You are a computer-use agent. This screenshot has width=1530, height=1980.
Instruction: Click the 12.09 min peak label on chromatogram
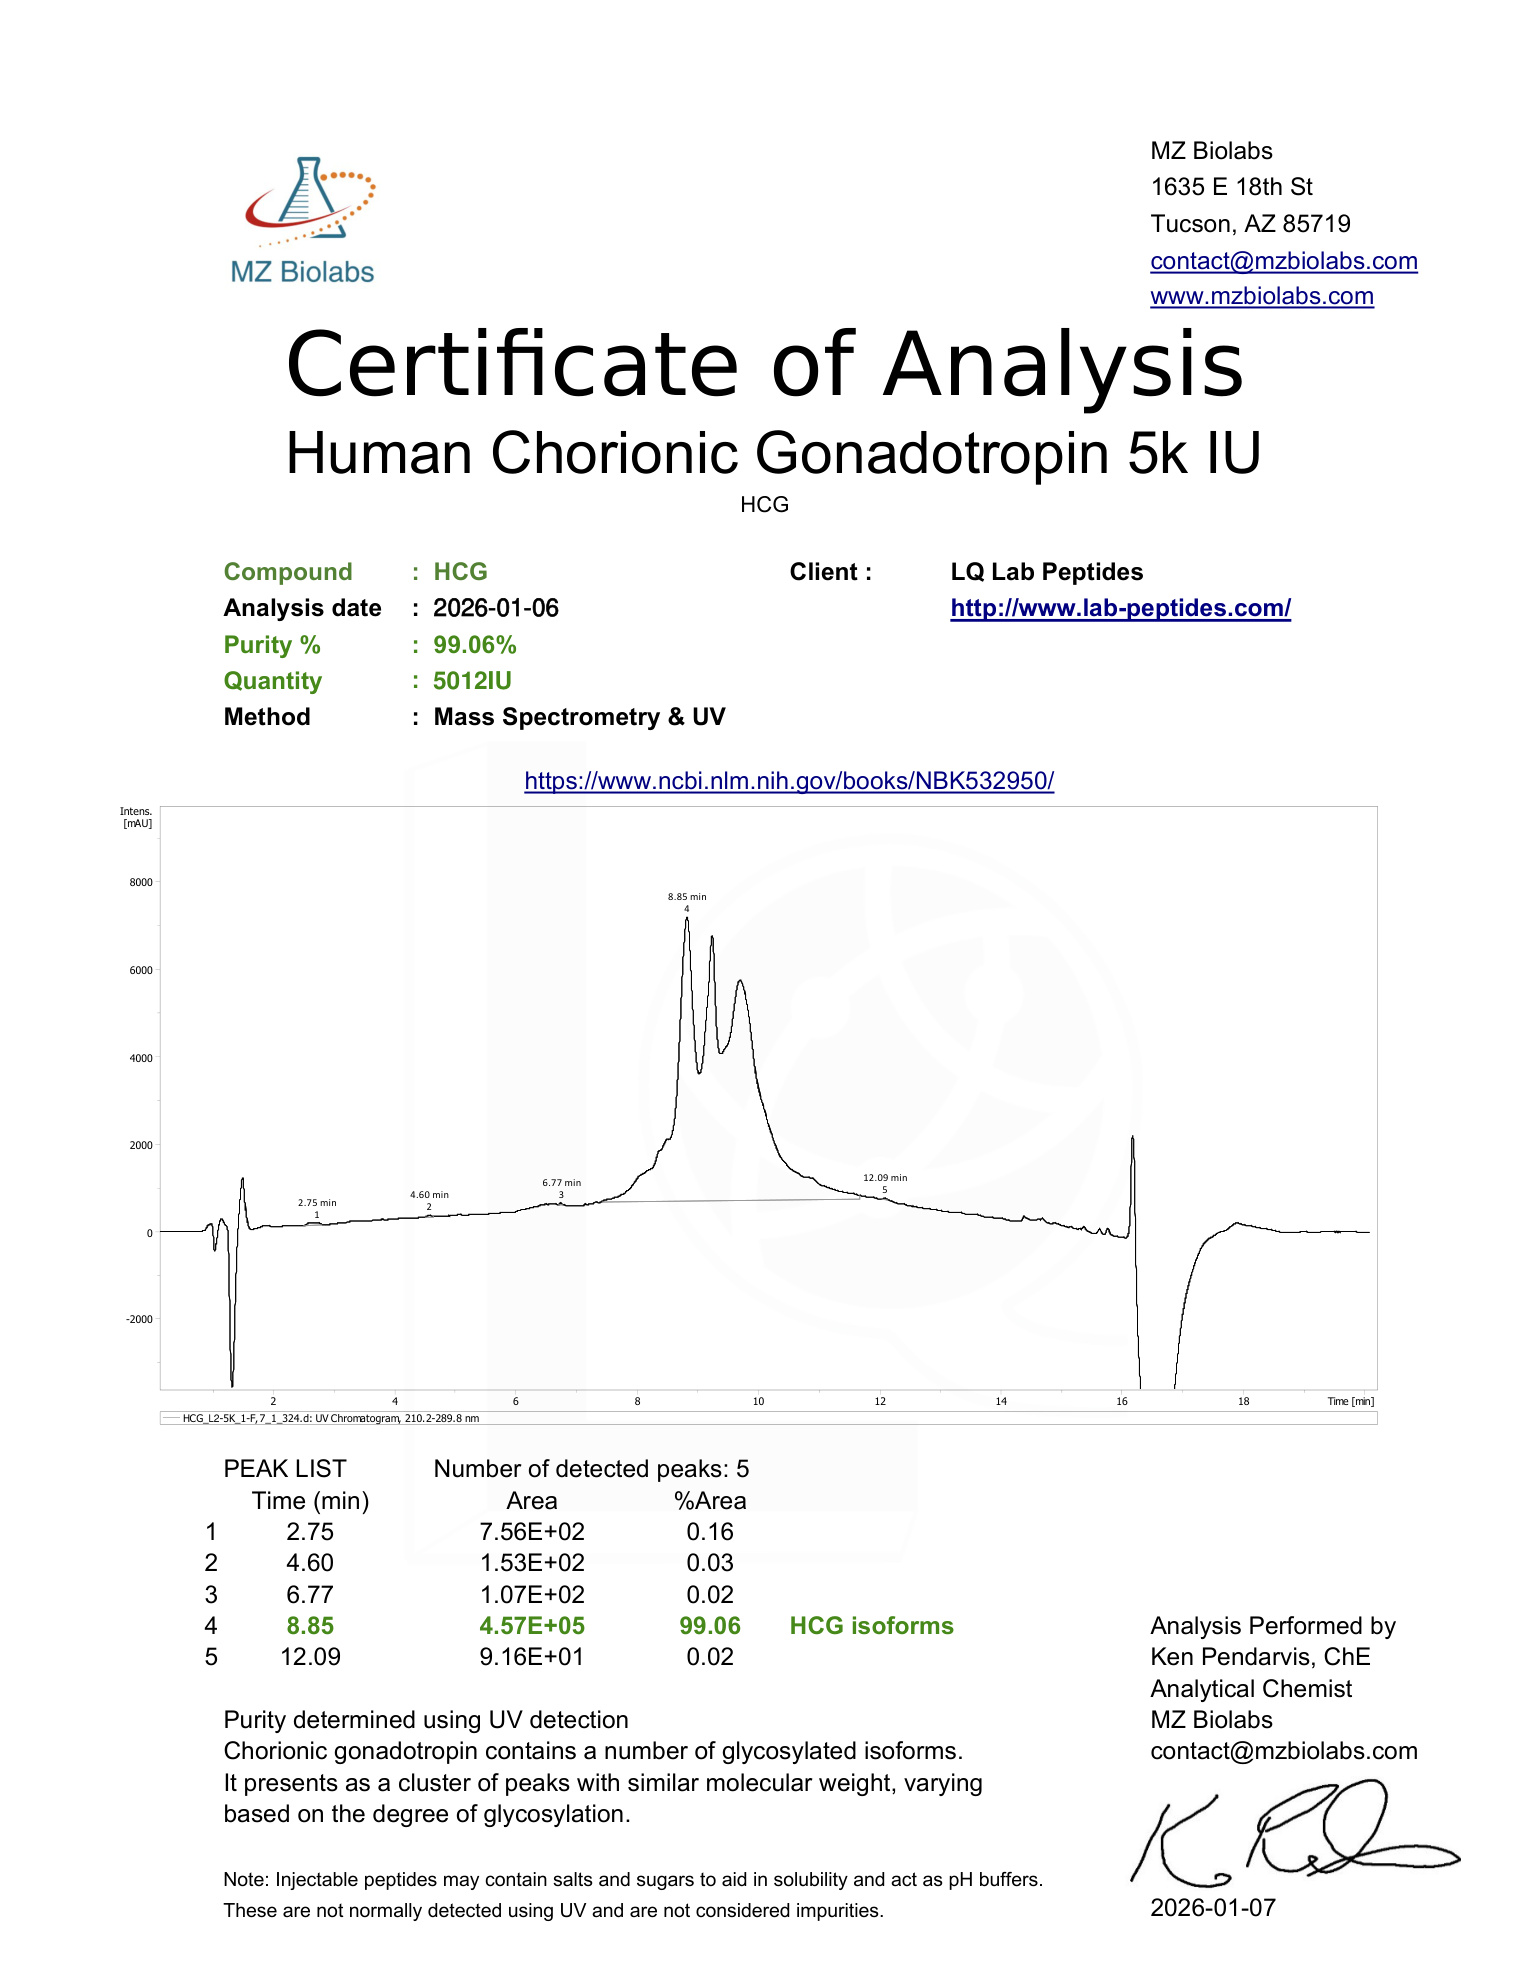(x=885, y=1178)
